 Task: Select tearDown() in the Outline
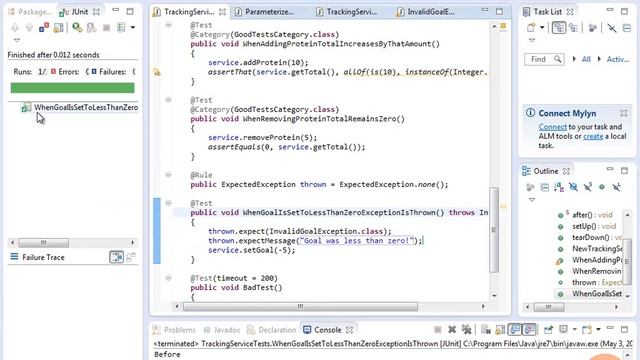coord(590,238)
